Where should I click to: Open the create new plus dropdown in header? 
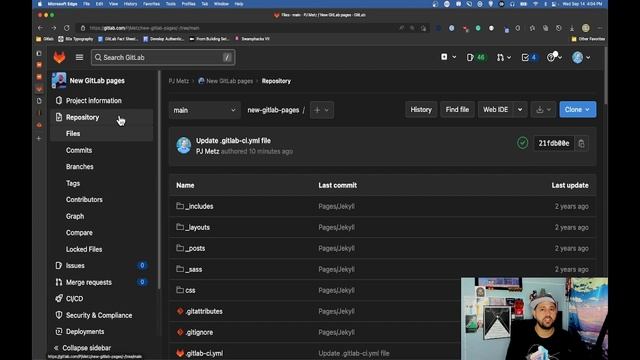coord(448,57)
